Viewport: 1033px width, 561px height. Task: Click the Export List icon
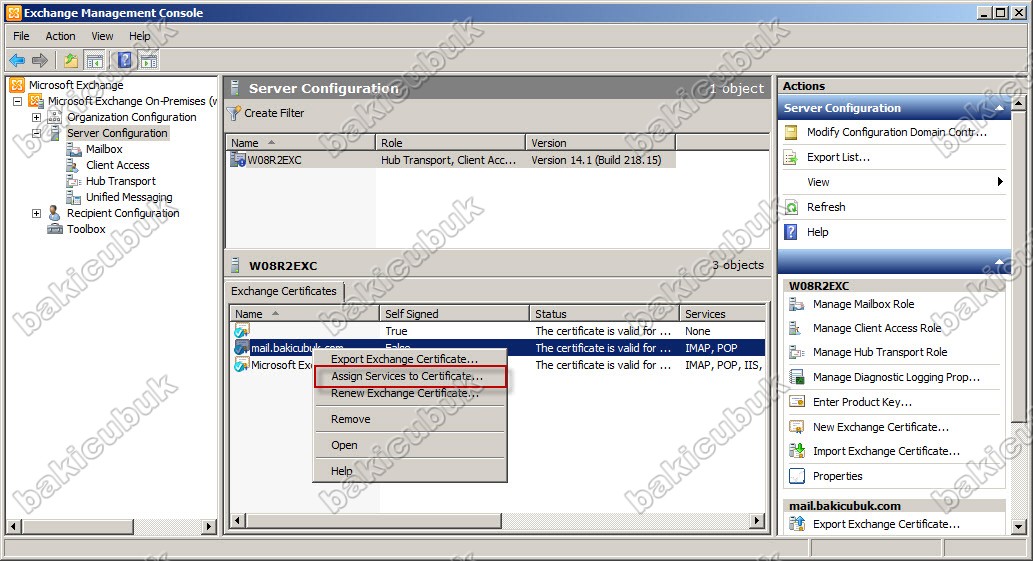click(791, 157)
